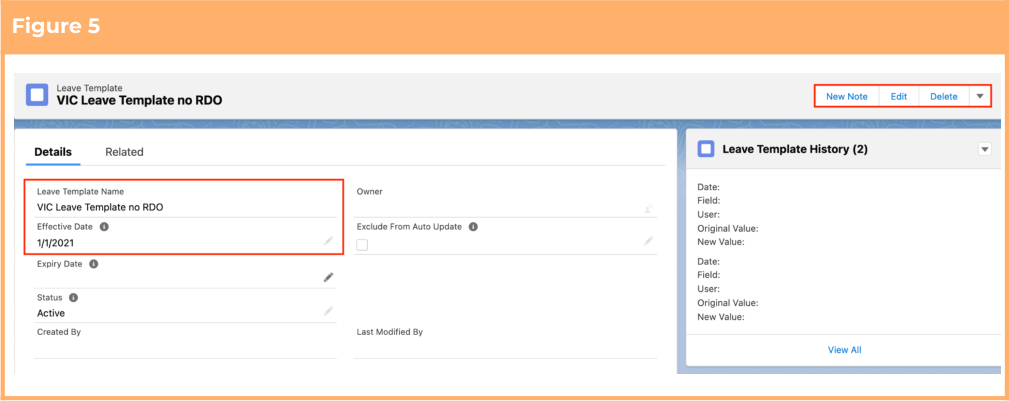The width and height of the screenshot is (1009, 401).
Task: Click the Leave Template History panel icon
Action: 706,149
